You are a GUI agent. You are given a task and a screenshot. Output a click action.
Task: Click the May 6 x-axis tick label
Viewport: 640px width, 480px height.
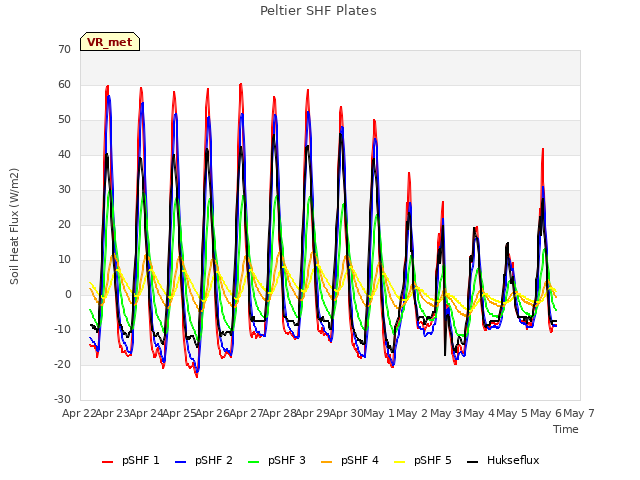[x=545, y=413]
